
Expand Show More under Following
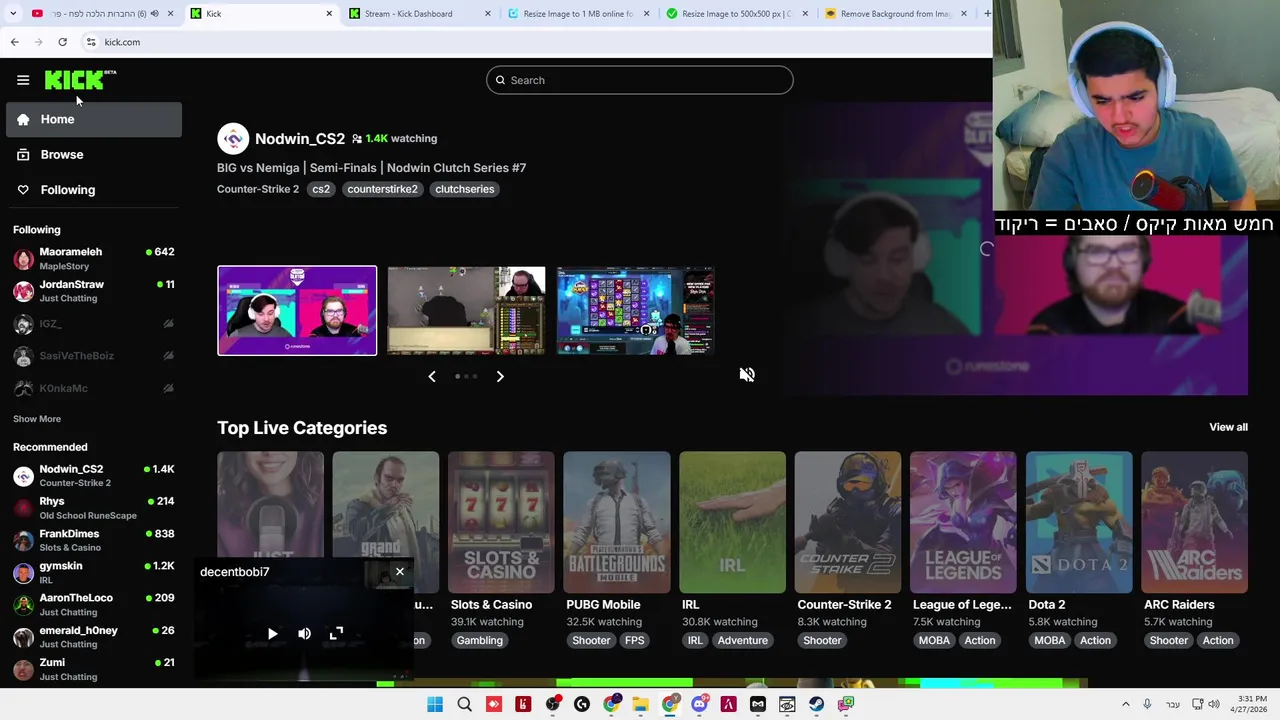pos(37,419)
